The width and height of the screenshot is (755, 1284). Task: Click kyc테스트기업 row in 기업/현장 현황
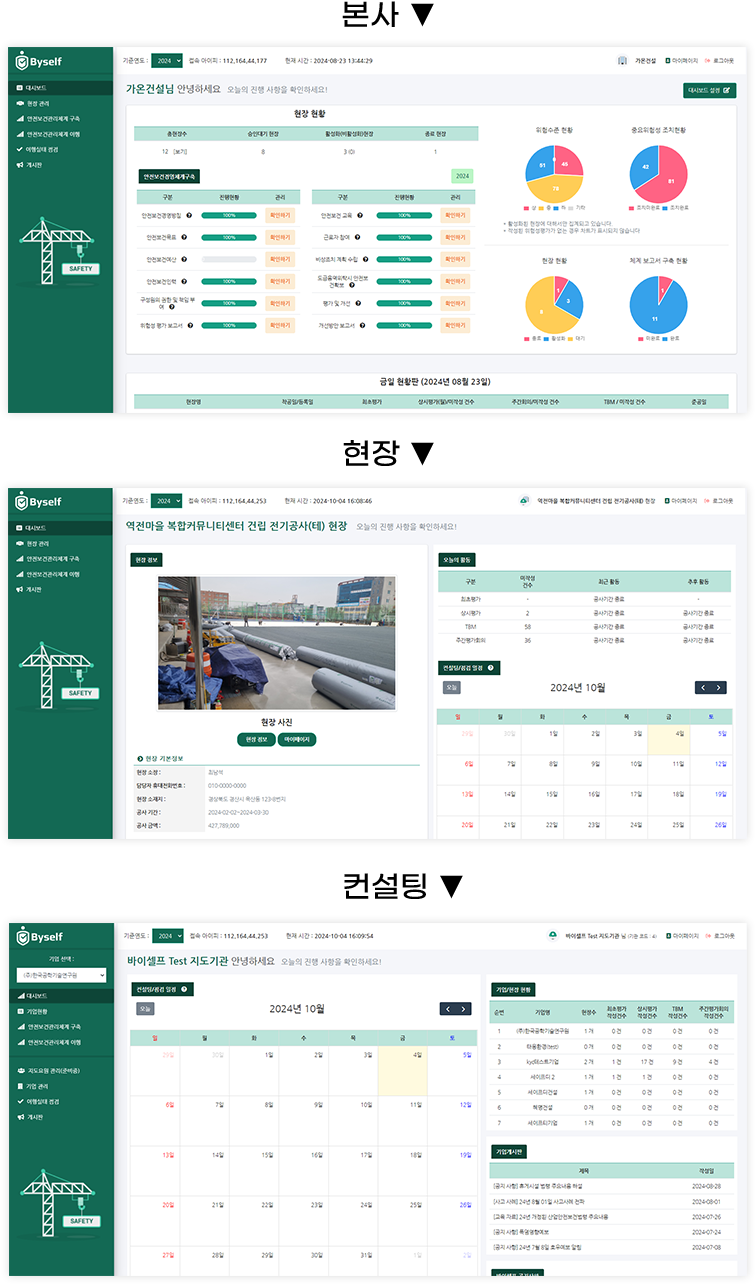click(x=614, y=1061)
